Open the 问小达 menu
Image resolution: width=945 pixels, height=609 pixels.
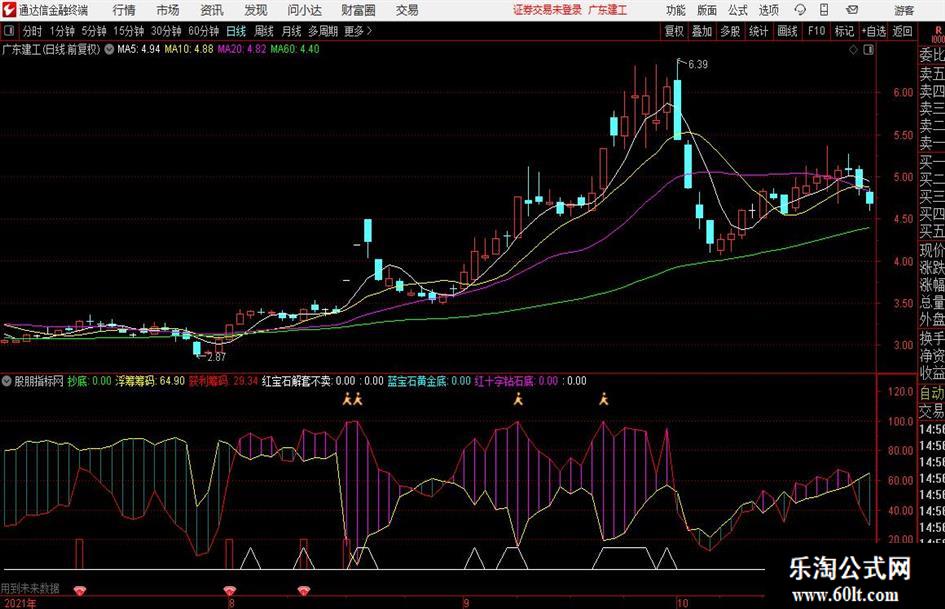(x=304, y=10)
